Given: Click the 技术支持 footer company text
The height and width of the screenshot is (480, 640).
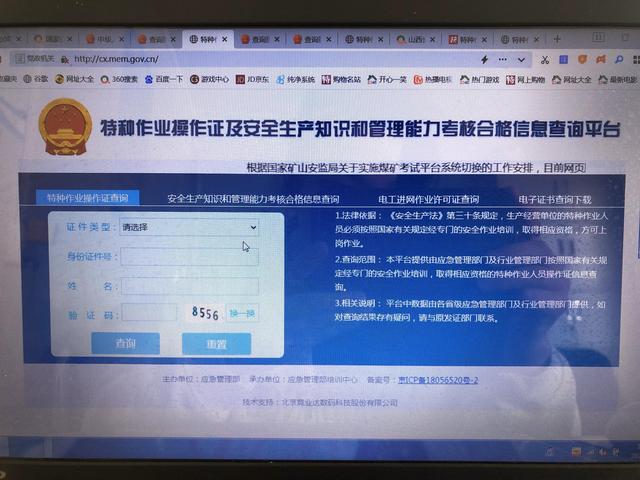Looking at the screenshot, I should (x=320, y=402).
